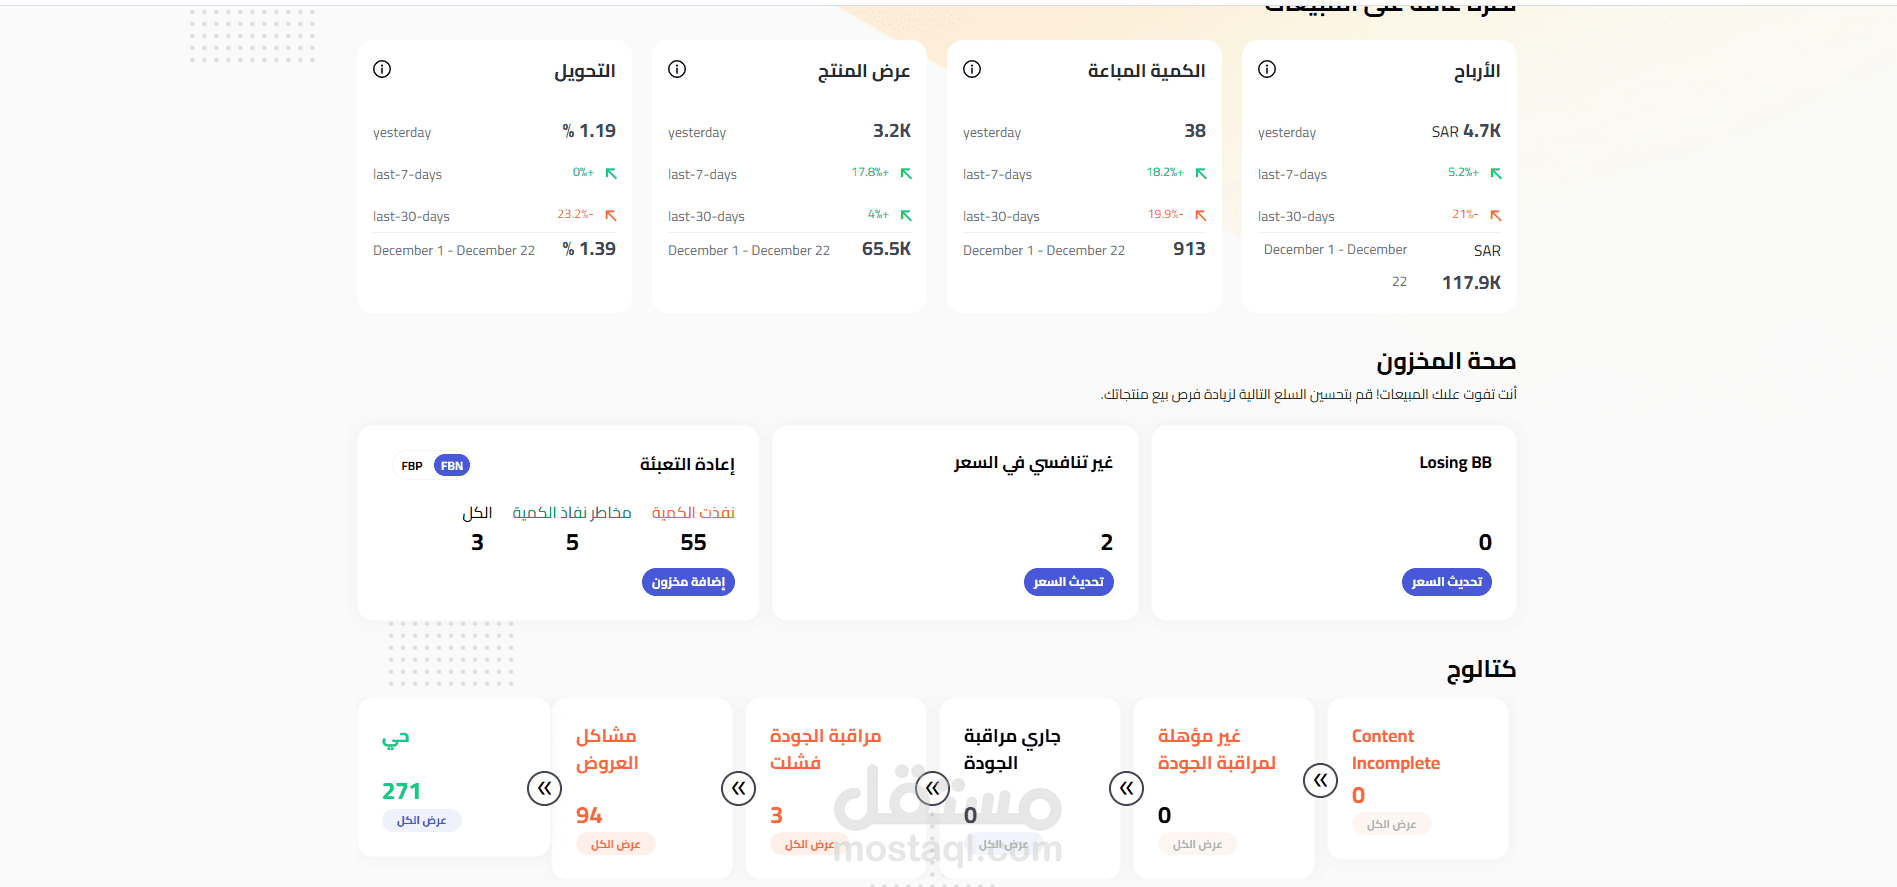This screenshot has width=1897, height=887.
Task: Click تحديث السعر in غير تنافسي في السعر card
Action: pos(1068,582)
